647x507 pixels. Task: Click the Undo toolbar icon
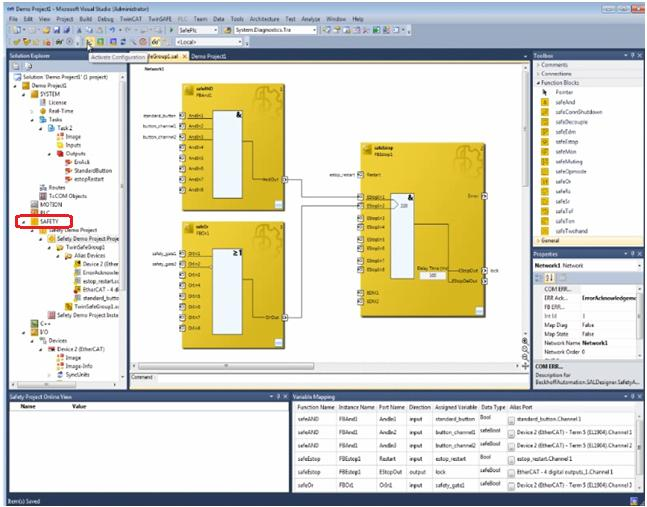click(112, 30)
